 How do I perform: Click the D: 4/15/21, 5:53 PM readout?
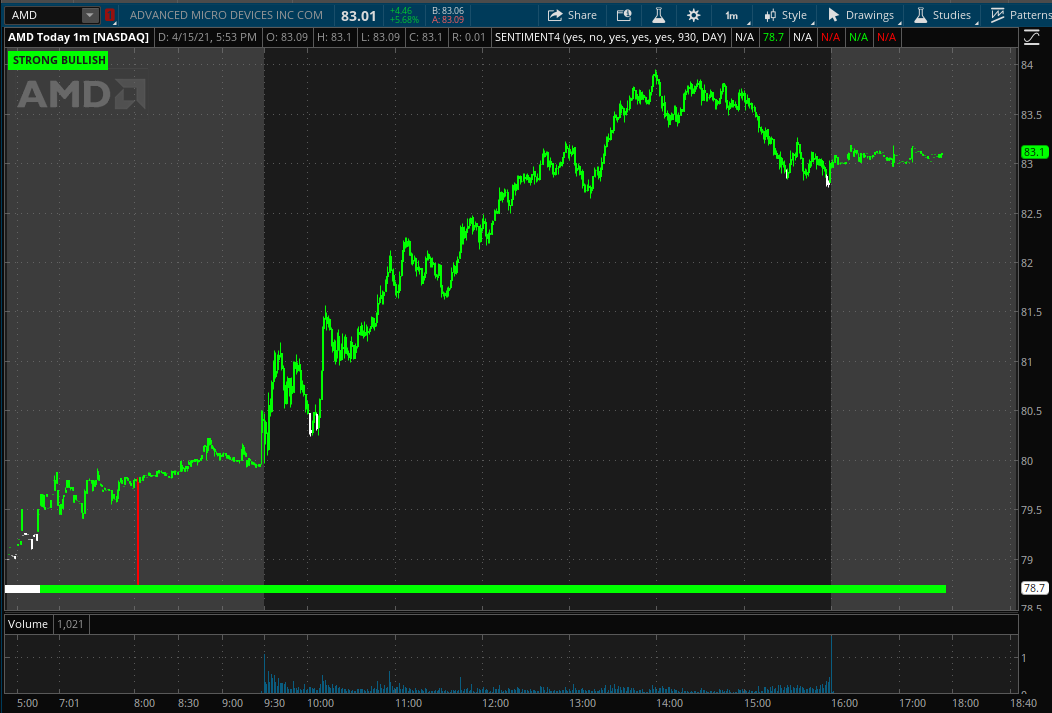[x=207, y=37]
